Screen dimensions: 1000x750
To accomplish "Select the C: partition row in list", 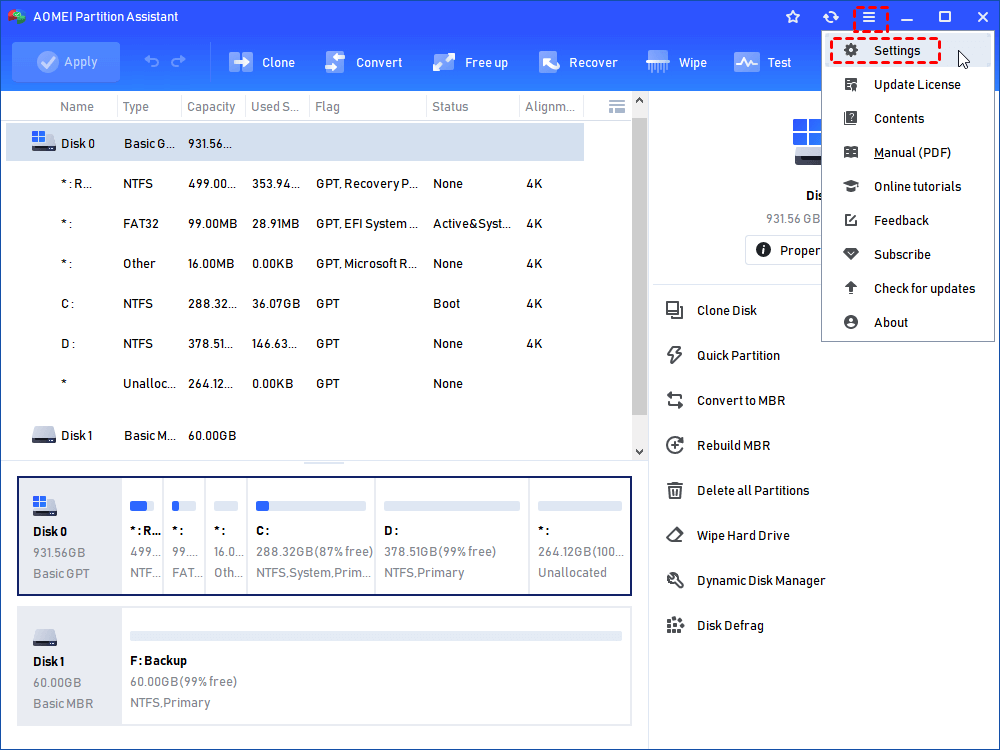I will (x=295, y=304).
